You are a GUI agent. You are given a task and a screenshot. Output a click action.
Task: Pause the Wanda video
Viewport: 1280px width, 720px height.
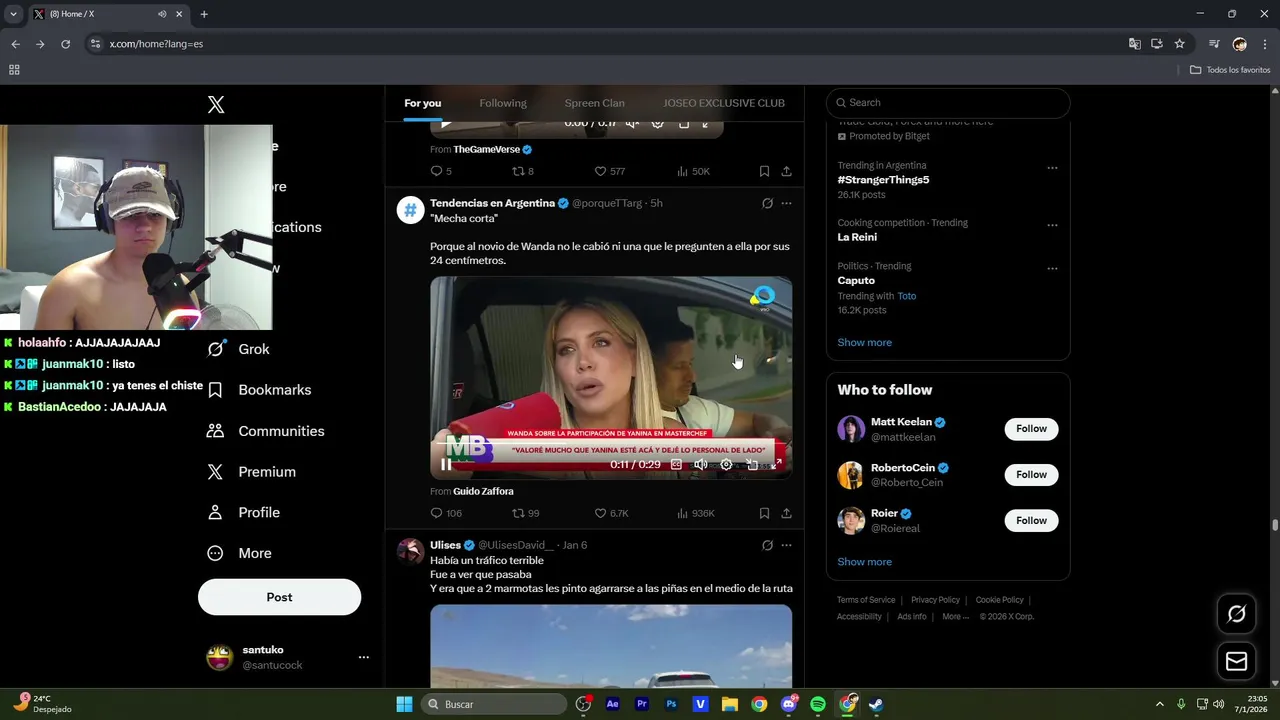(446, 464)
